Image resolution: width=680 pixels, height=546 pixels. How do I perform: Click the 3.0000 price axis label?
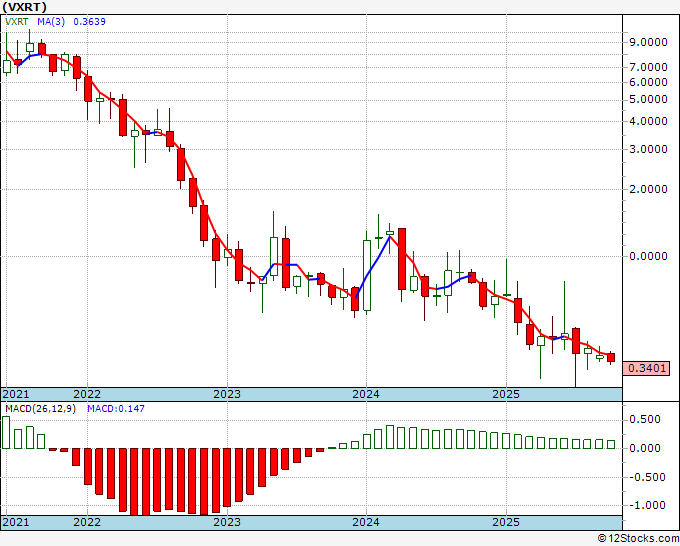pos(648,149)
